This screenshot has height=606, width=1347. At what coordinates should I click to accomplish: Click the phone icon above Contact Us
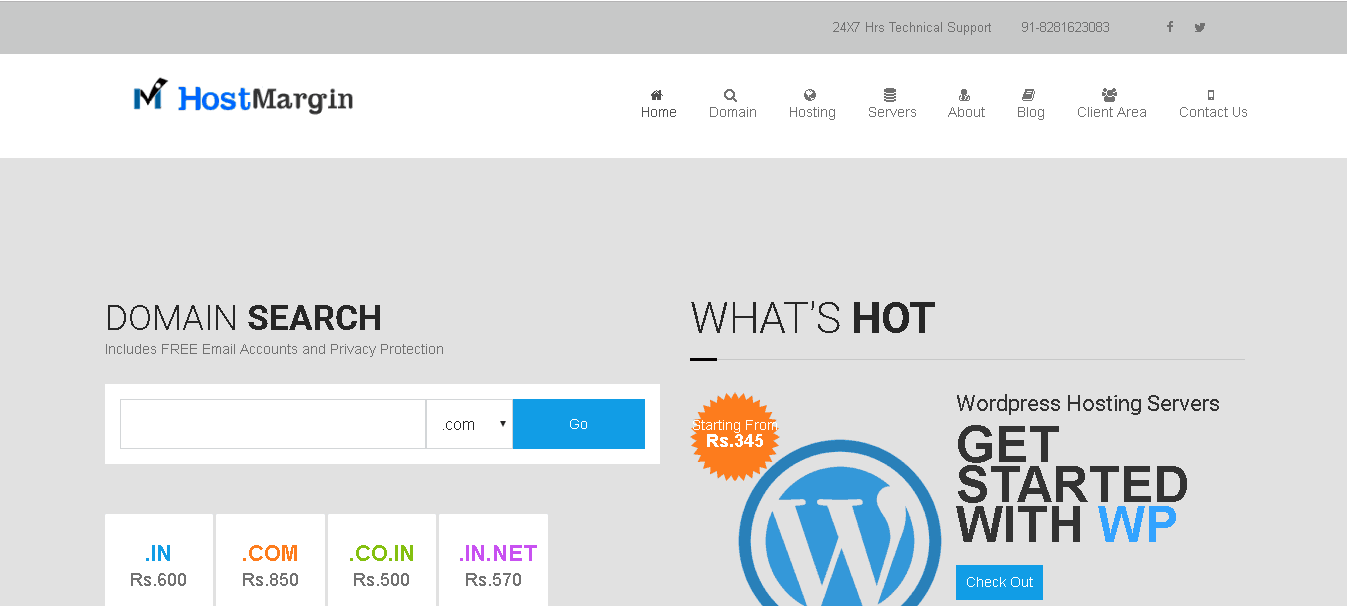(x=1211, y=95)
